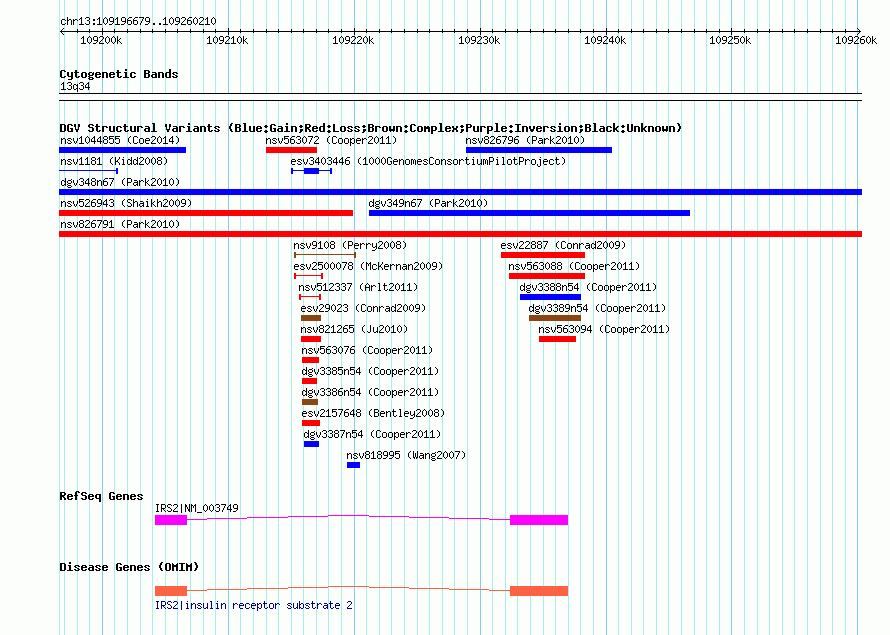Open IRS2|insulin receptor substrate 2 link
890x635 pixels.
(254, 605)
